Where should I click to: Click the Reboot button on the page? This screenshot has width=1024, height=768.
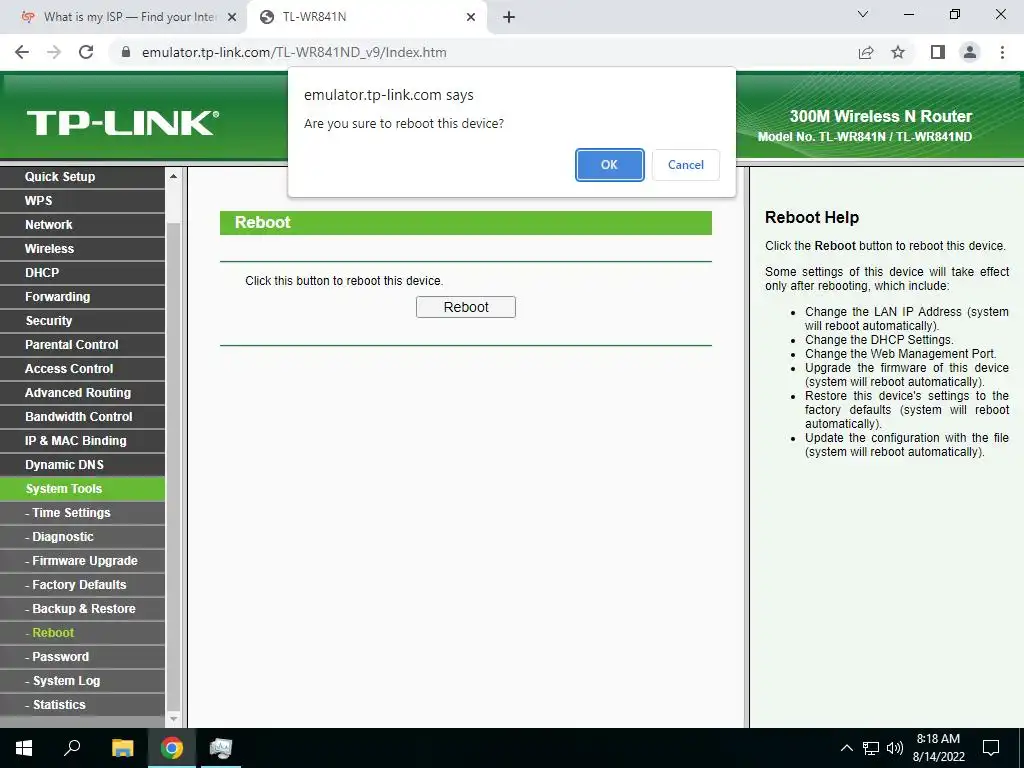click(466, 307)
